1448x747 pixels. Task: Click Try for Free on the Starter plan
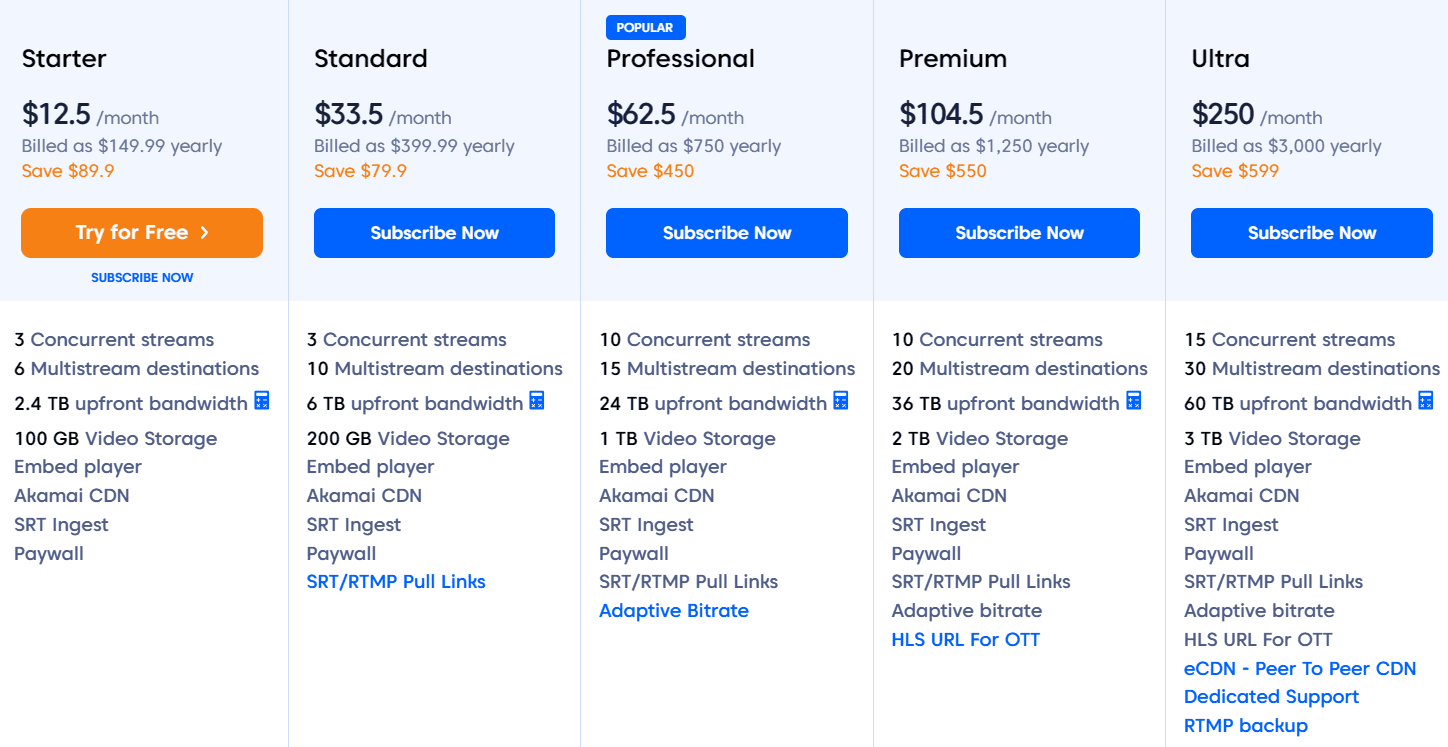pos(141,232)
